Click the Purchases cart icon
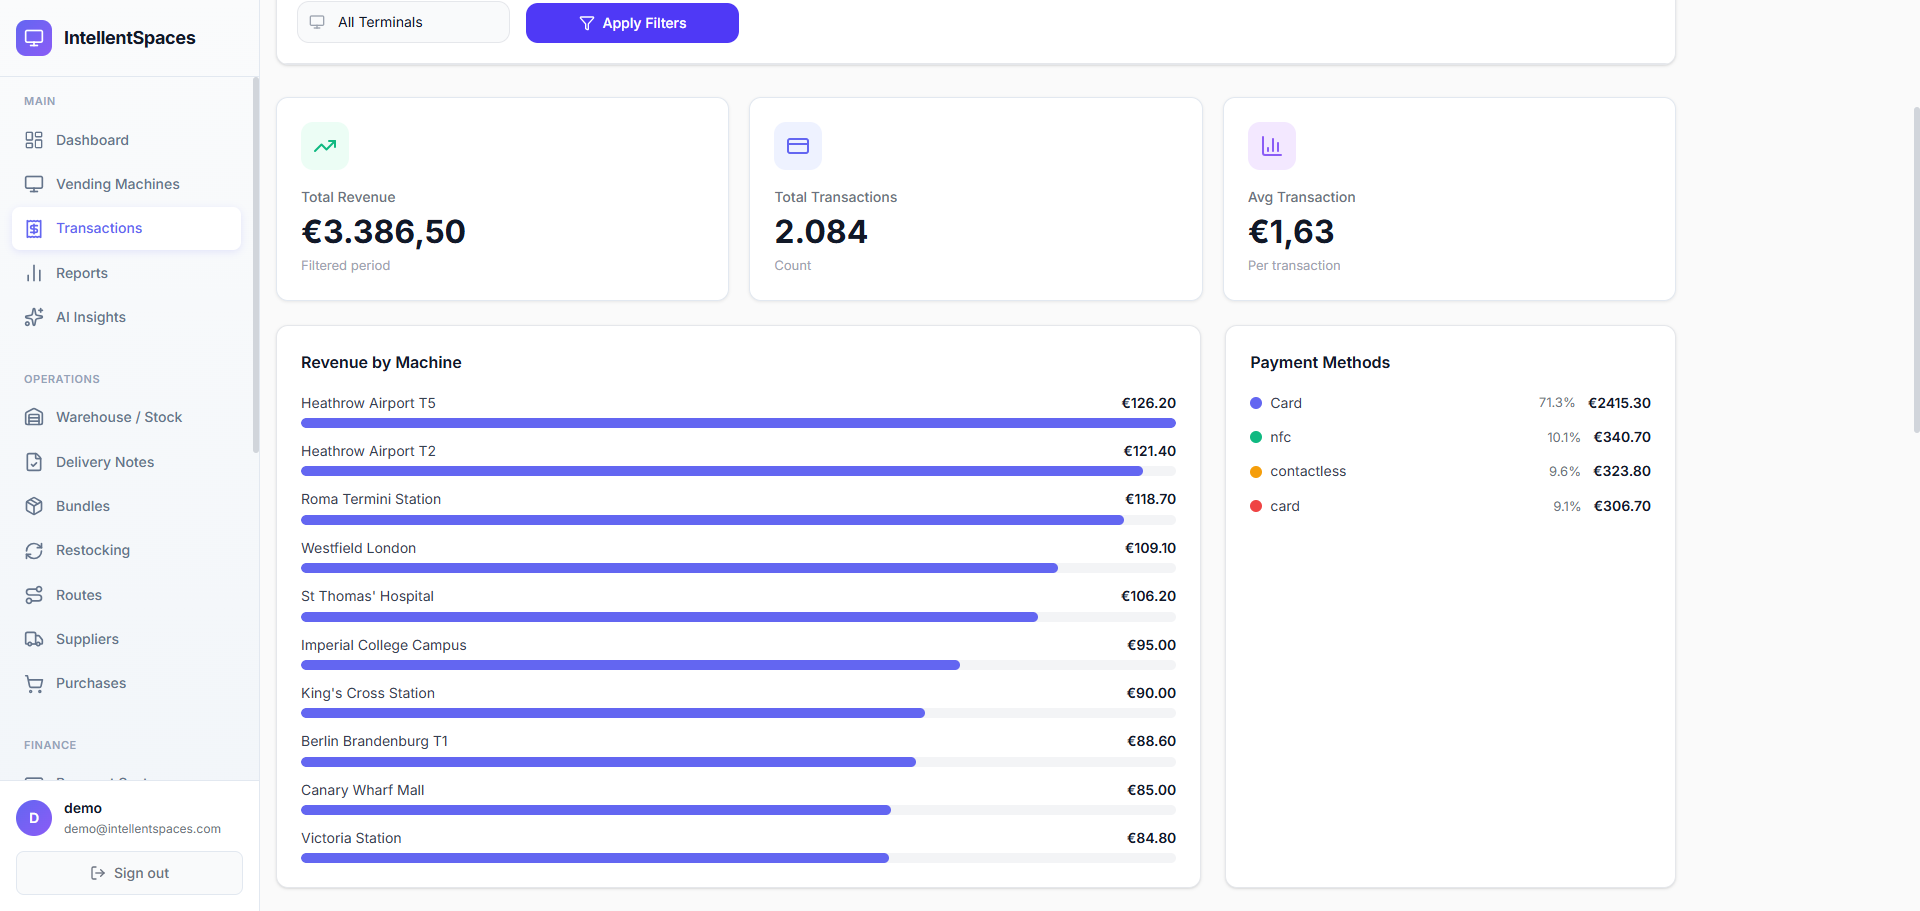 click(x=34, y=683)
